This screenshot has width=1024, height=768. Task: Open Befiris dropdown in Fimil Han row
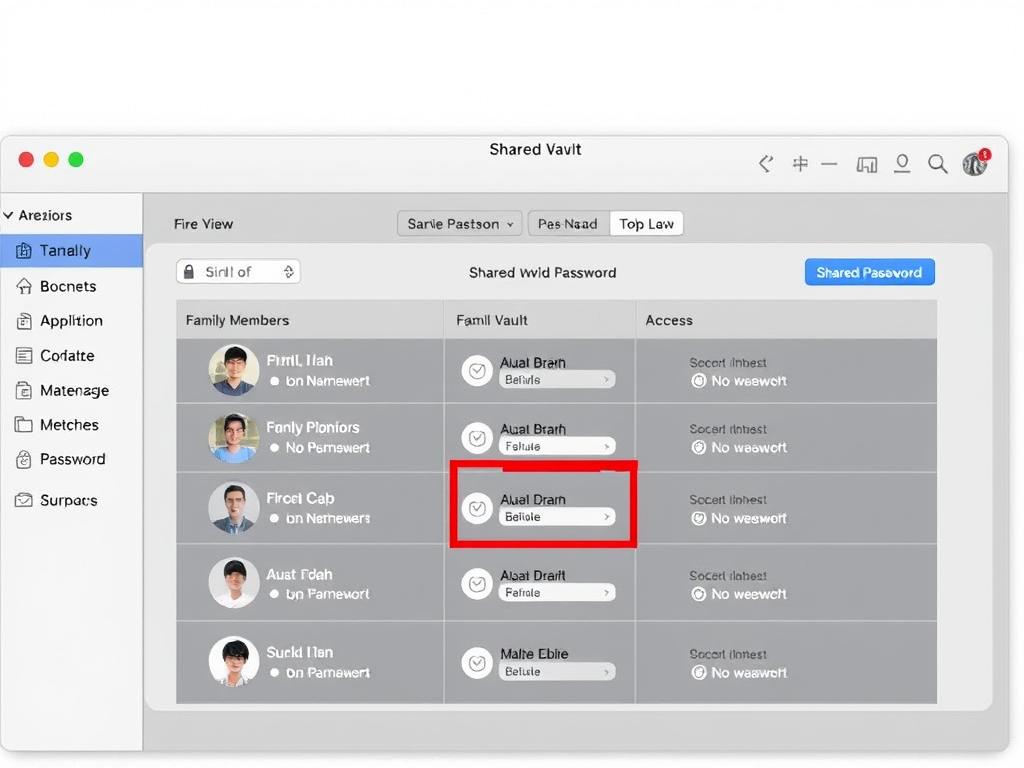click(557, 379)
